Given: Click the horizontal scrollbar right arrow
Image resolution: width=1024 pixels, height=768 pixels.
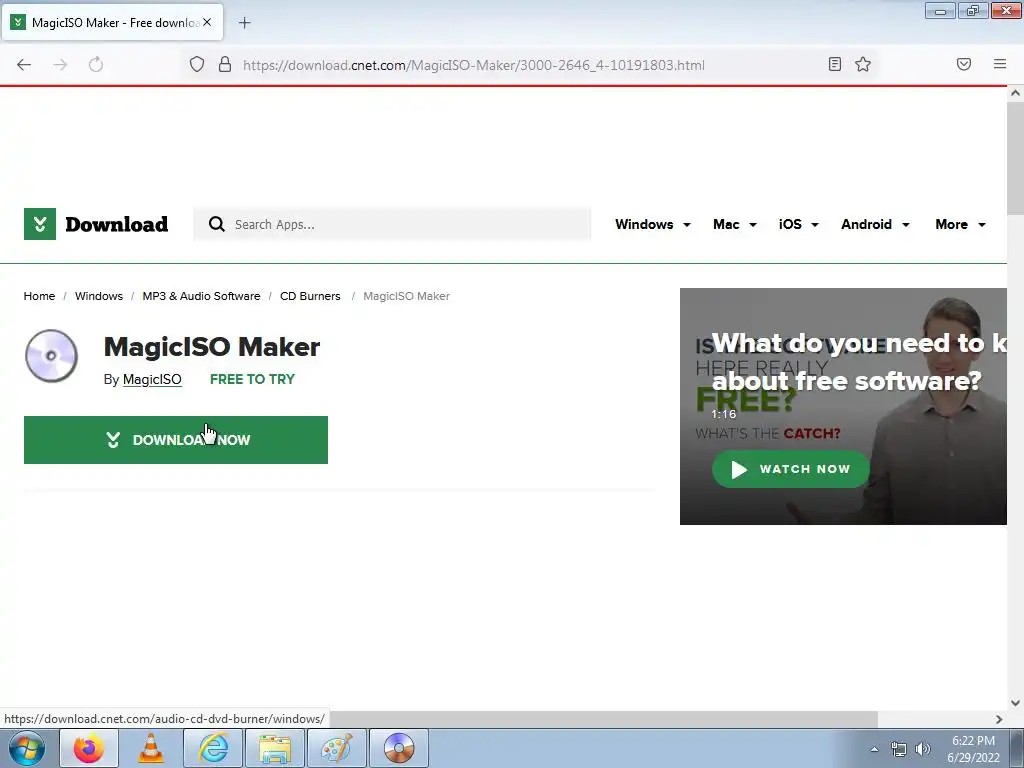Looking at the screenshot, I should pos(999,719).
